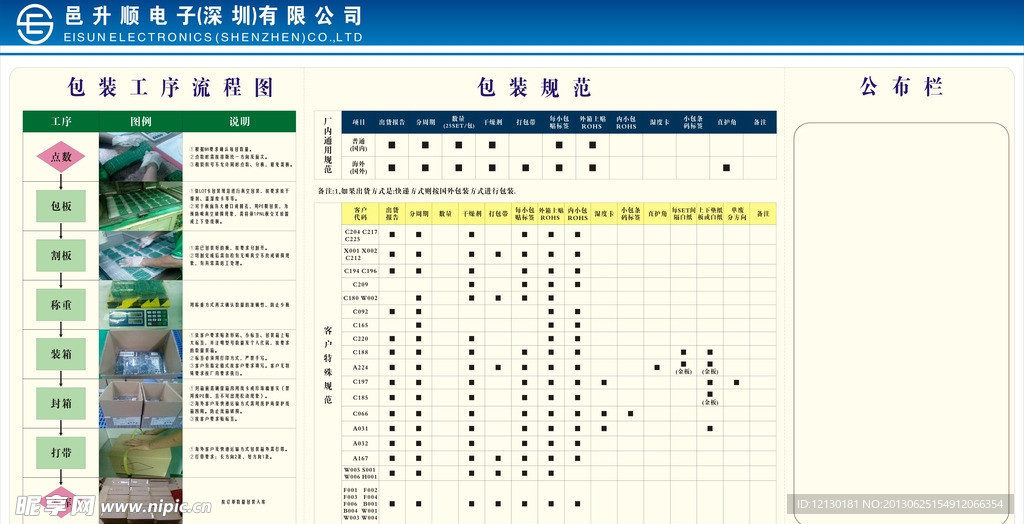Toggle 直护角 mark in 海外(国外) row

tap(726, 168)
